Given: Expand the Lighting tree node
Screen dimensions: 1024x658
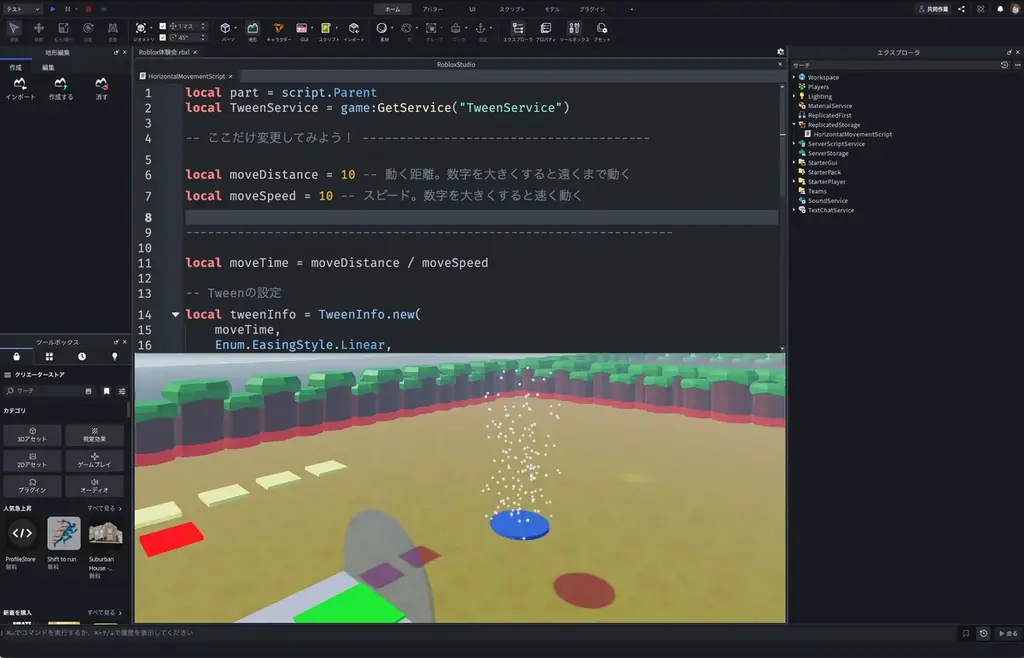Looking at the screenshot, I should 795,96.
